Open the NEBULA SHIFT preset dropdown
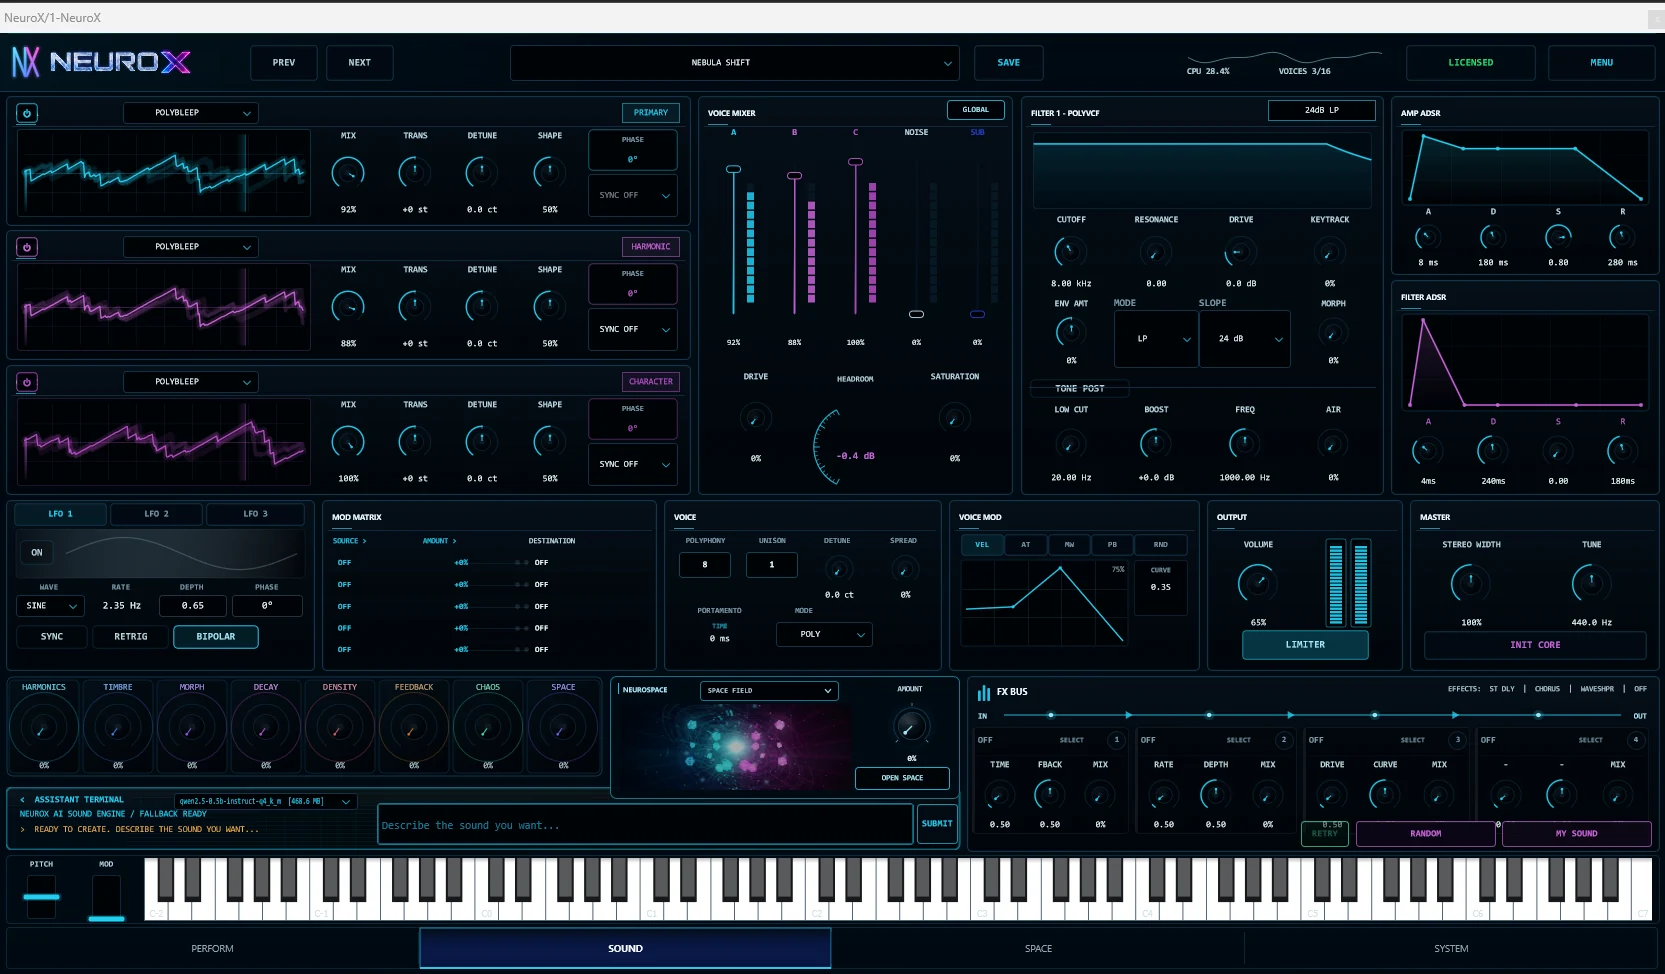This screenshot has width=1665, height=974. coord(735,63)
